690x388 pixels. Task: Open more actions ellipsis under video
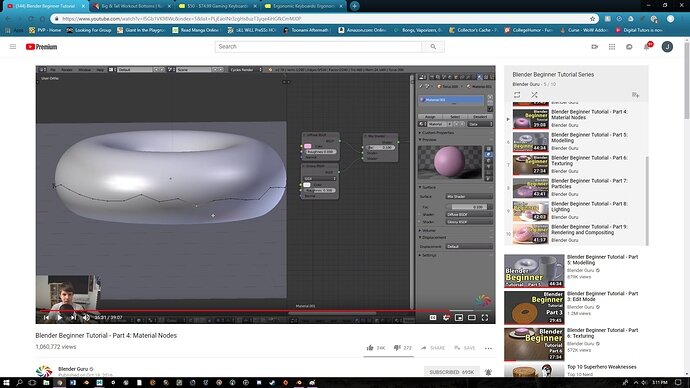click(x=488, y=348)
